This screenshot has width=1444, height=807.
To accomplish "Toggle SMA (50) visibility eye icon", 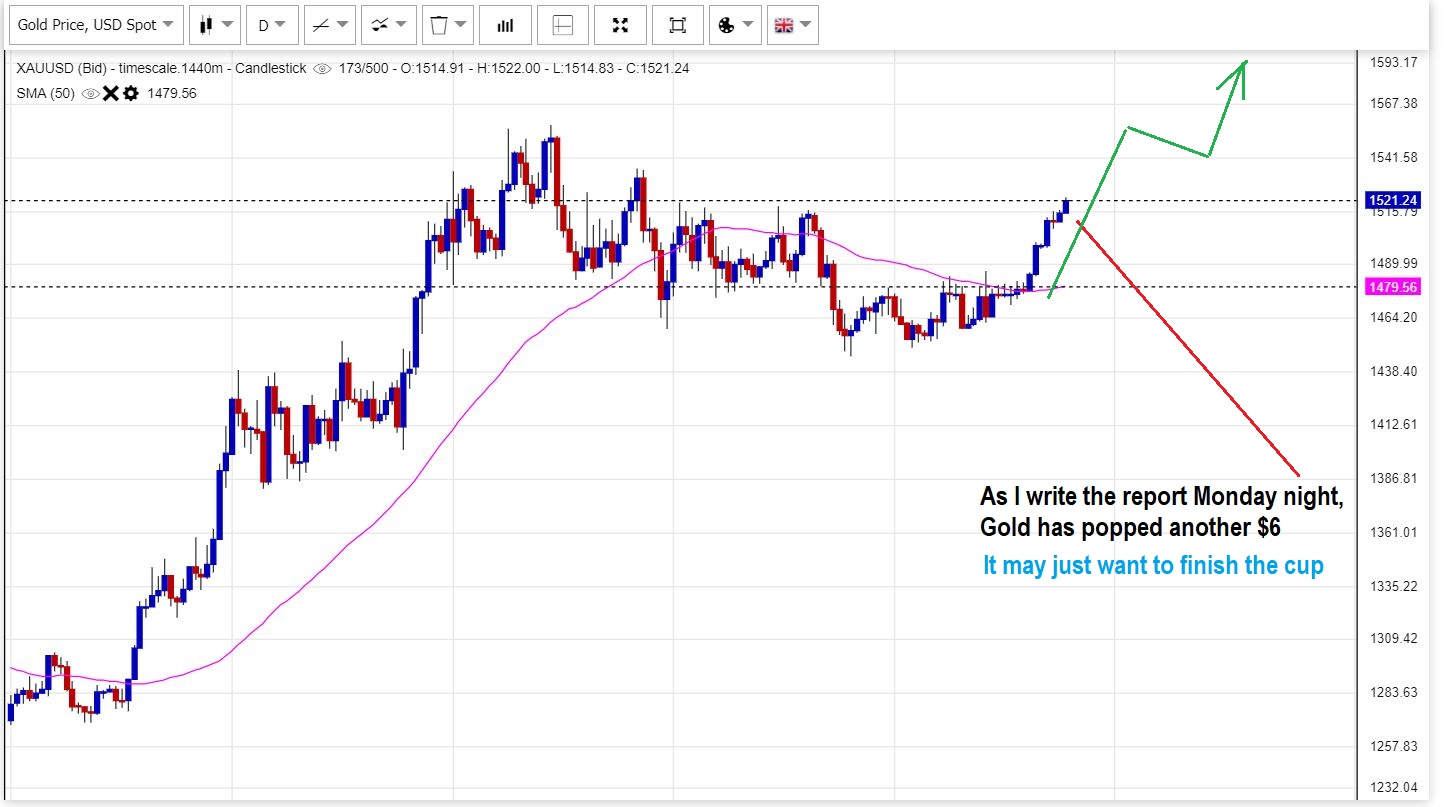I will click(90, 93).
